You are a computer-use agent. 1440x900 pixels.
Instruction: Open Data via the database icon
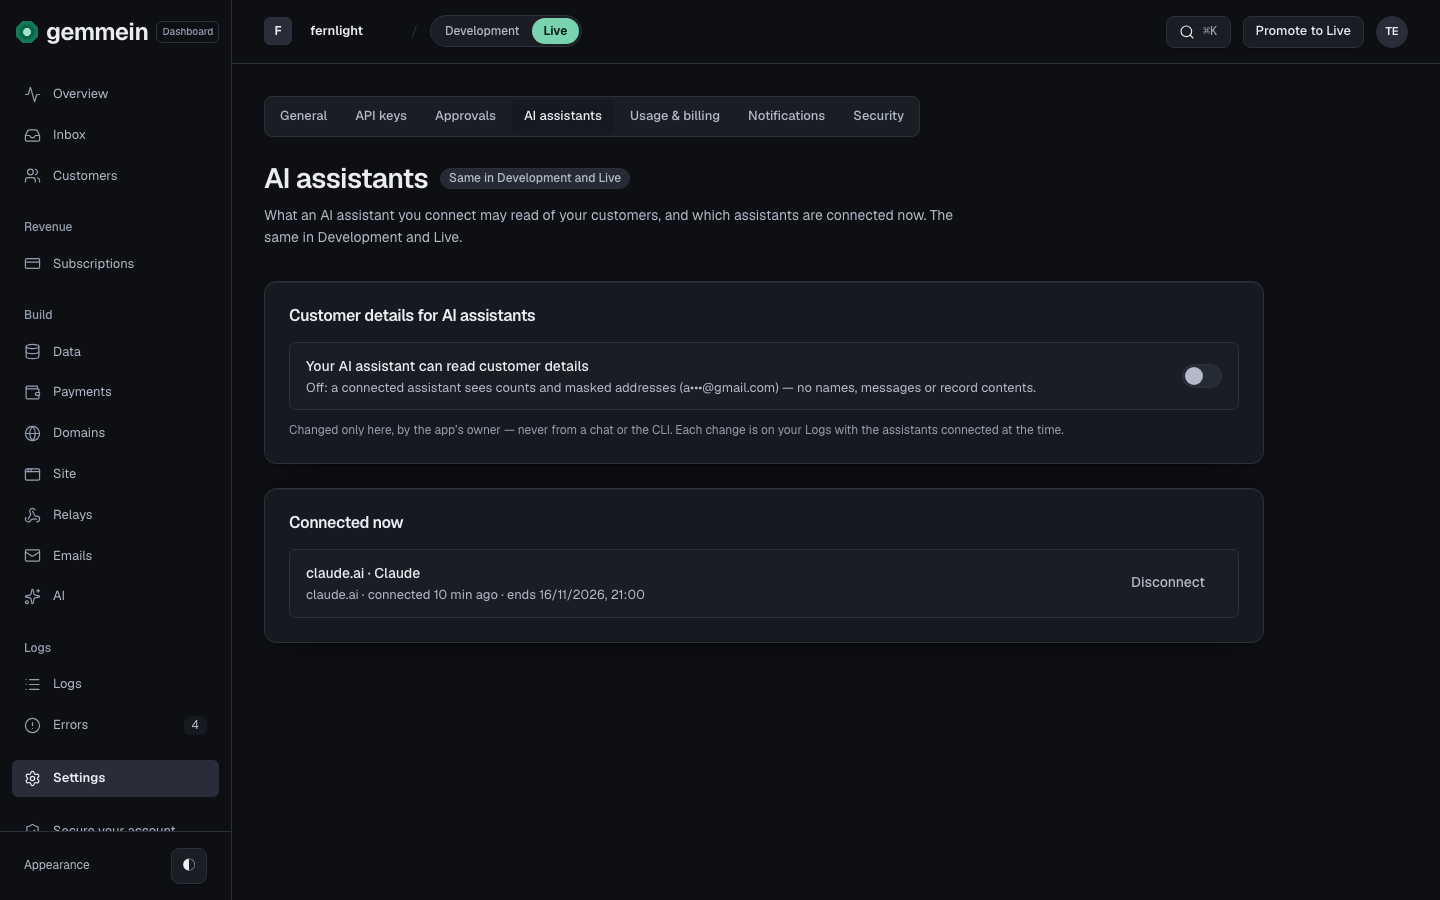33,352
